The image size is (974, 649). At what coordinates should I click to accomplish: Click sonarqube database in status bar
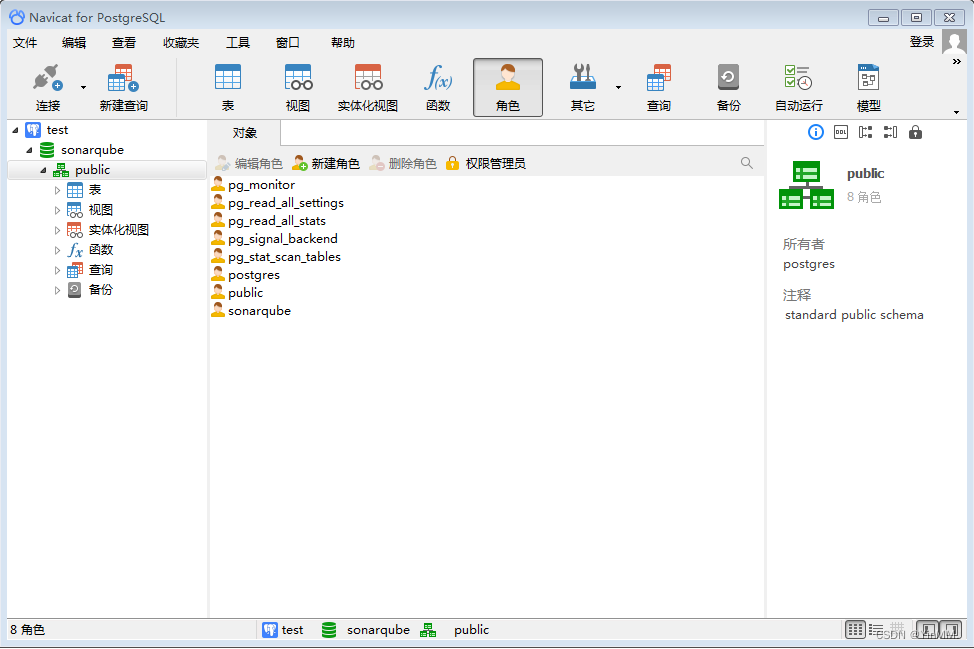click(366, 630)
